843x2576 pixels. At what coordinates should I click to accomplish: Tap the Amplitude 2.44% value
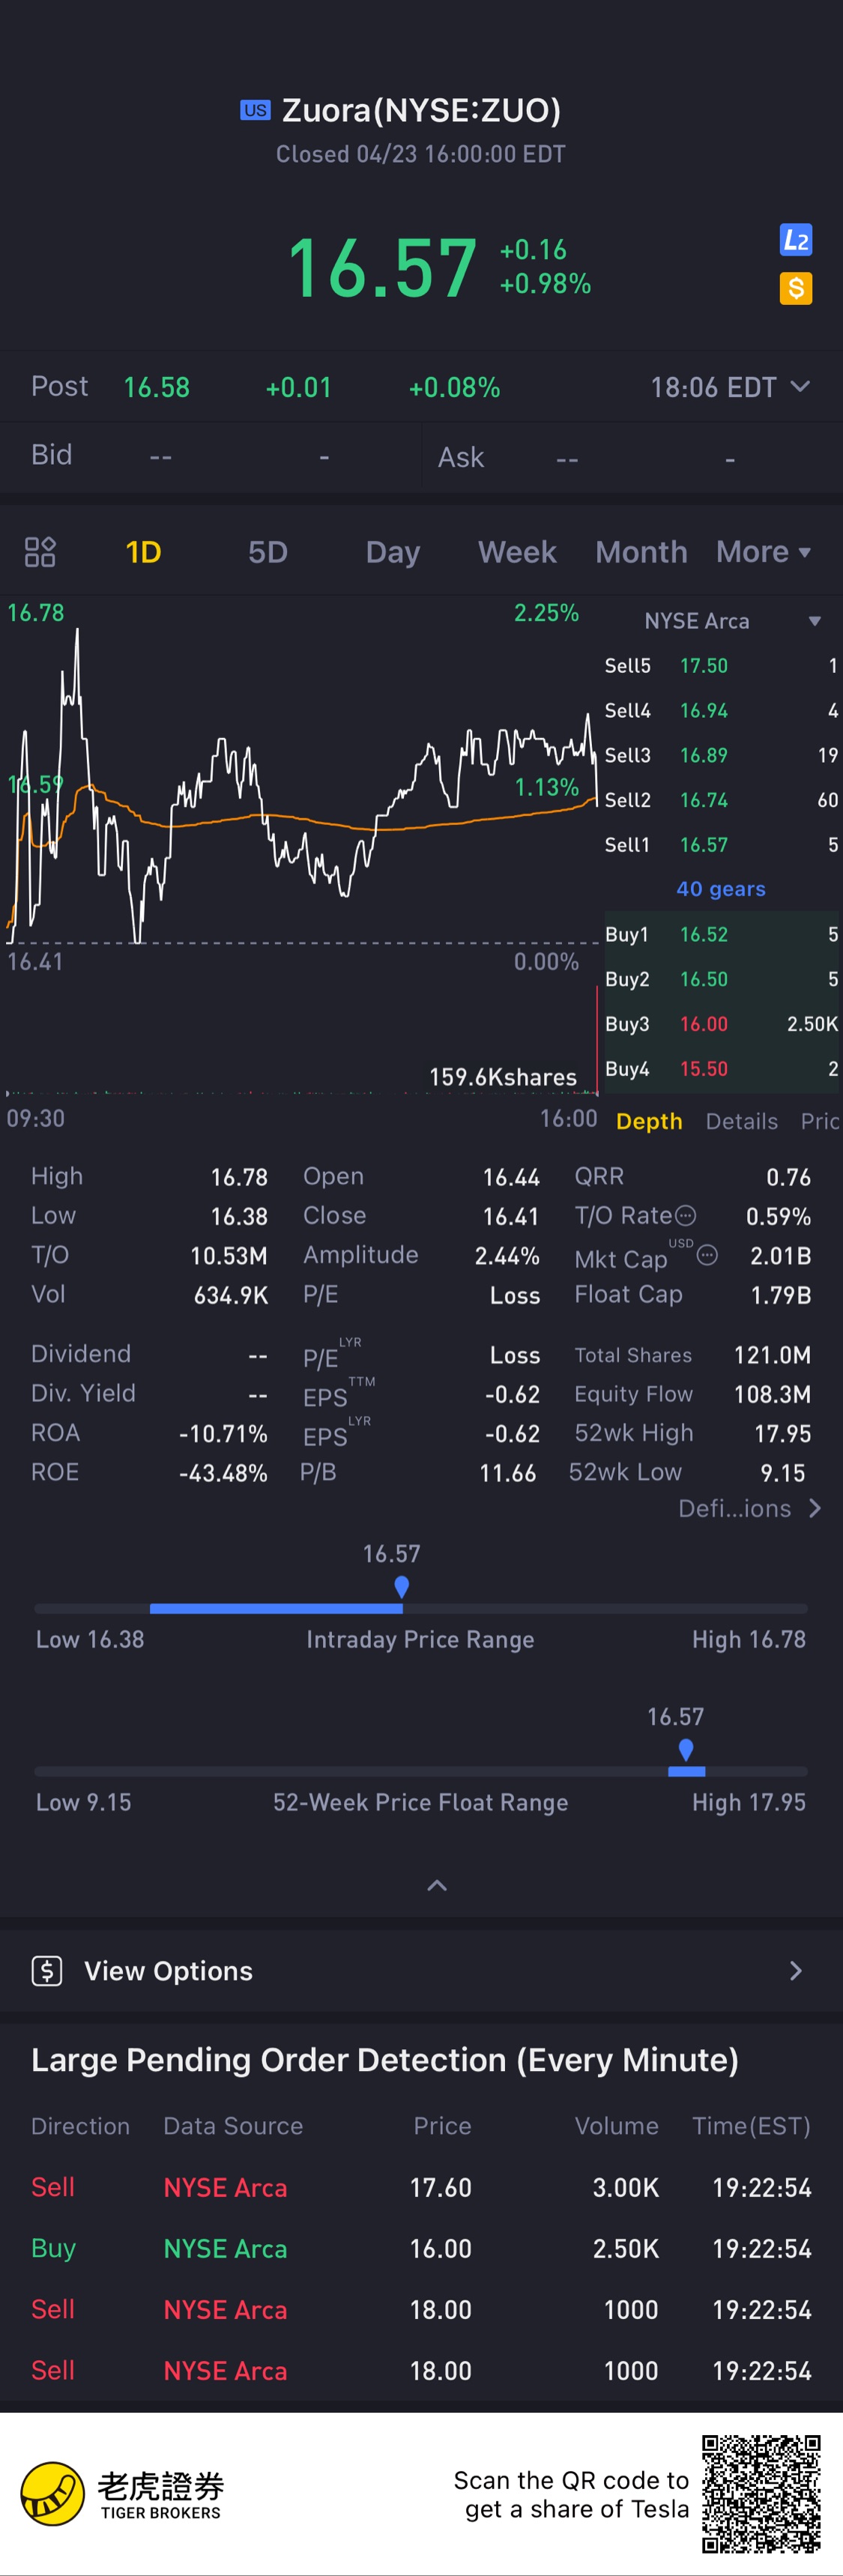tap(507, 1256)
